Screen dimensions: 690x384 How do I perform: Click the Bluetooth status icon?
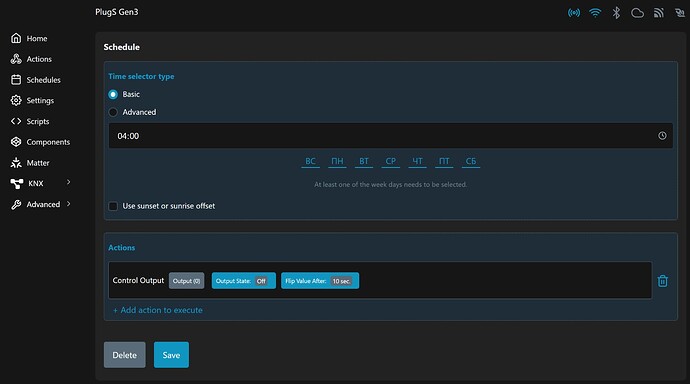tap(616, 13)
